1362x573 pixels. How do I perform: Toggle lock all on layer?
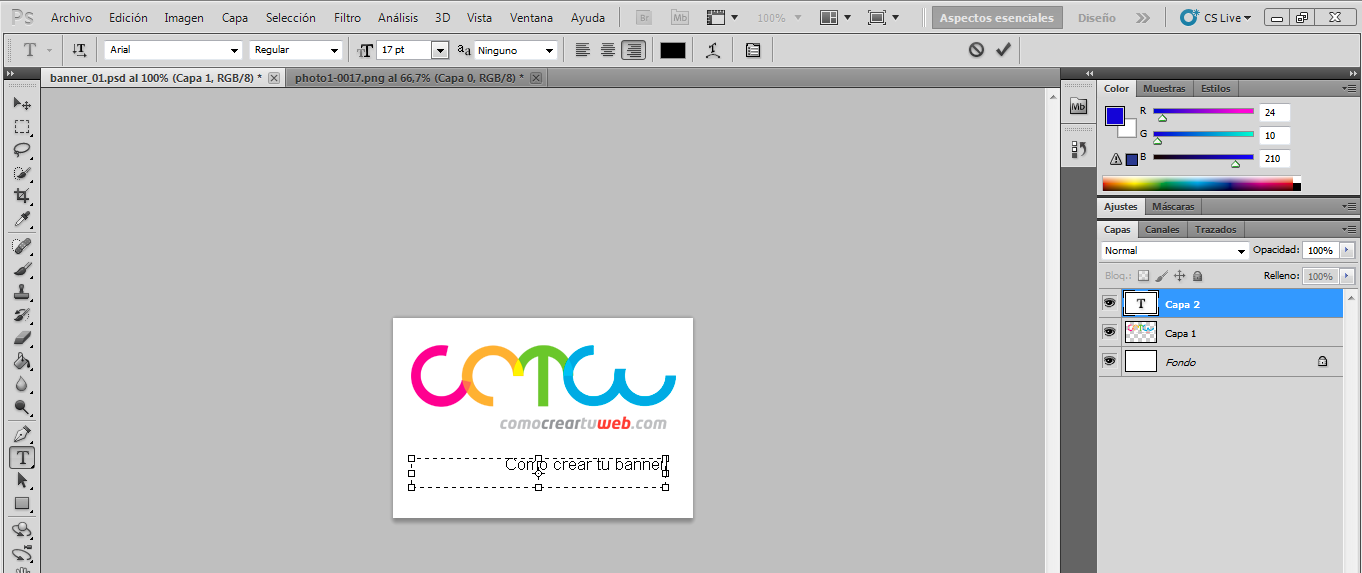[1198, 276]
